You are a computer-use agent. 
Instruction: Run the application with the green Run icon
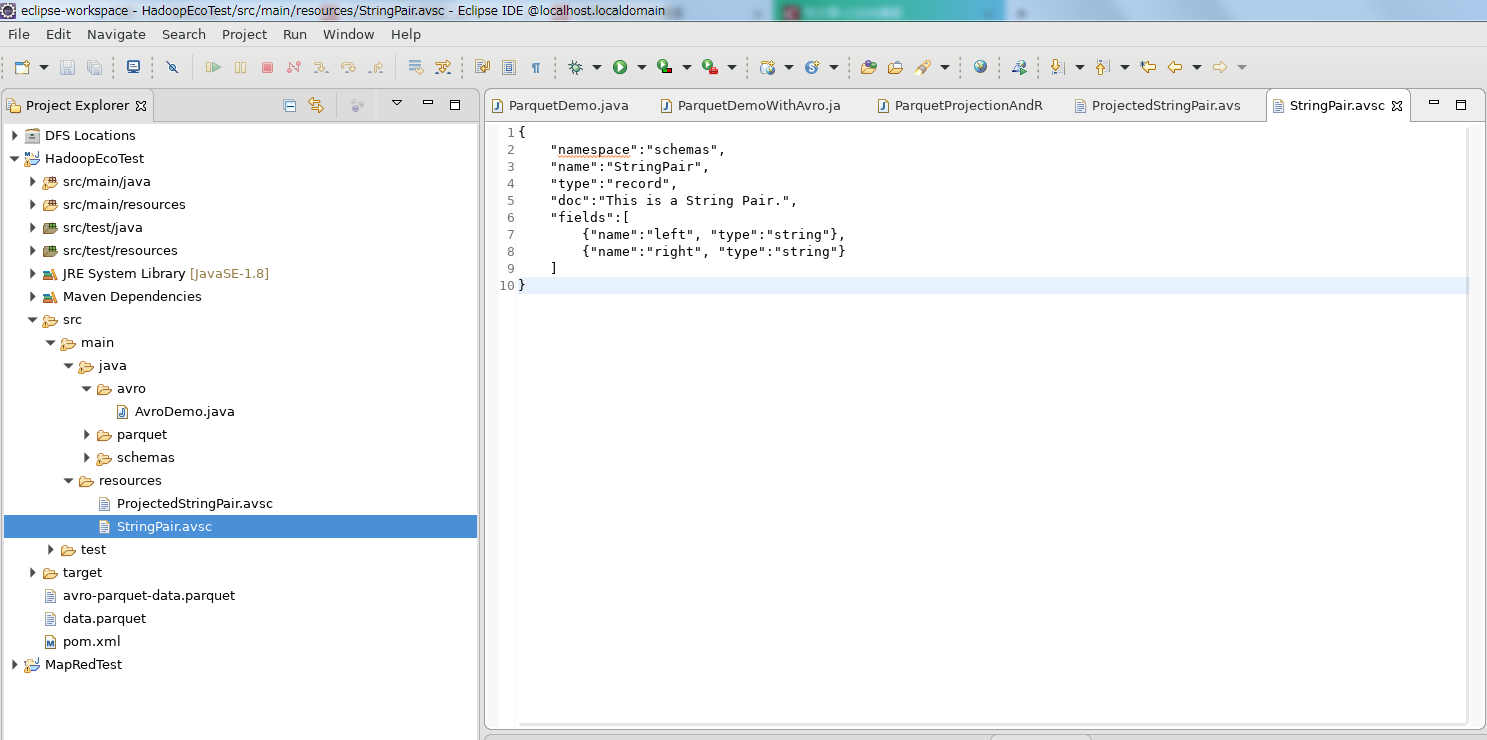click(621, 67)
